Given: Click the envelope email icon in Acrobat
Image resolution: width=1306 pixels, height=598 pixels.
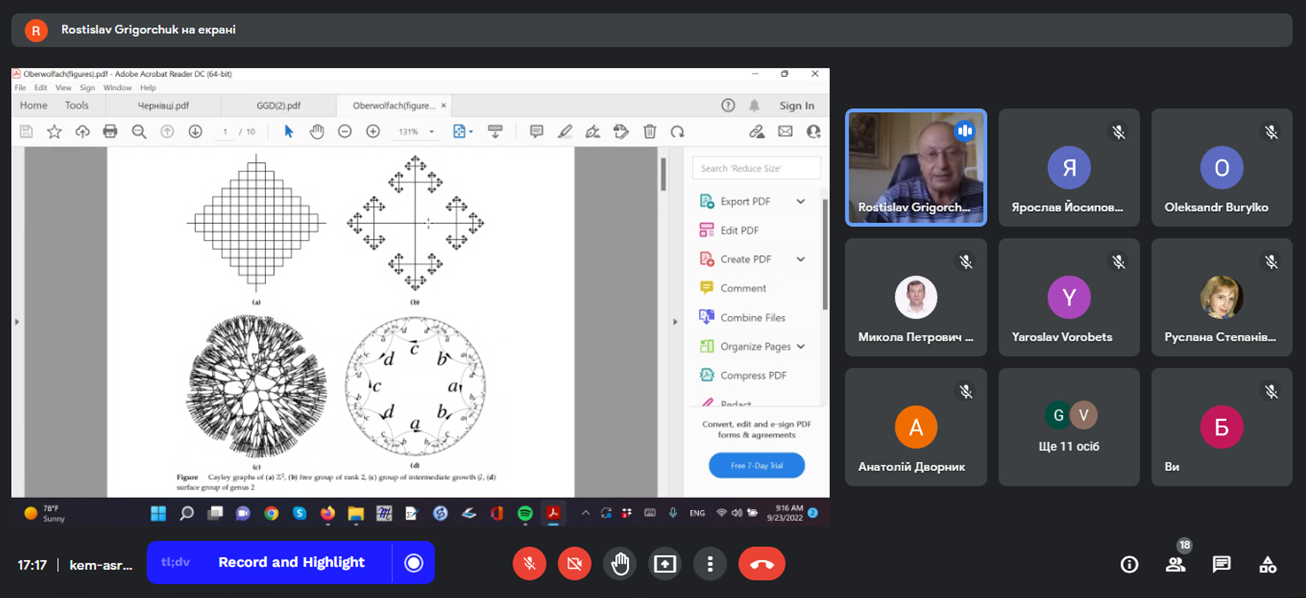Looking at the screenshot, I should click(x=785, y=131).
